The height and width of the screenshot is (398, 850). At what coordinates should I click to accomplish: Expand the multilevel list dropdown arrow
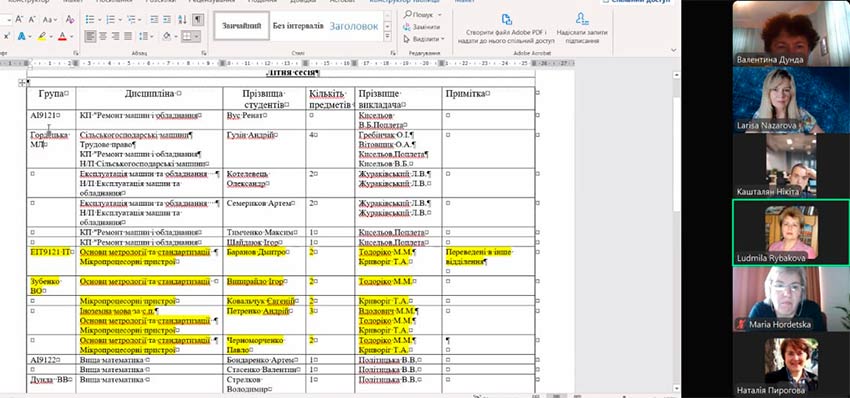[140, 20]
